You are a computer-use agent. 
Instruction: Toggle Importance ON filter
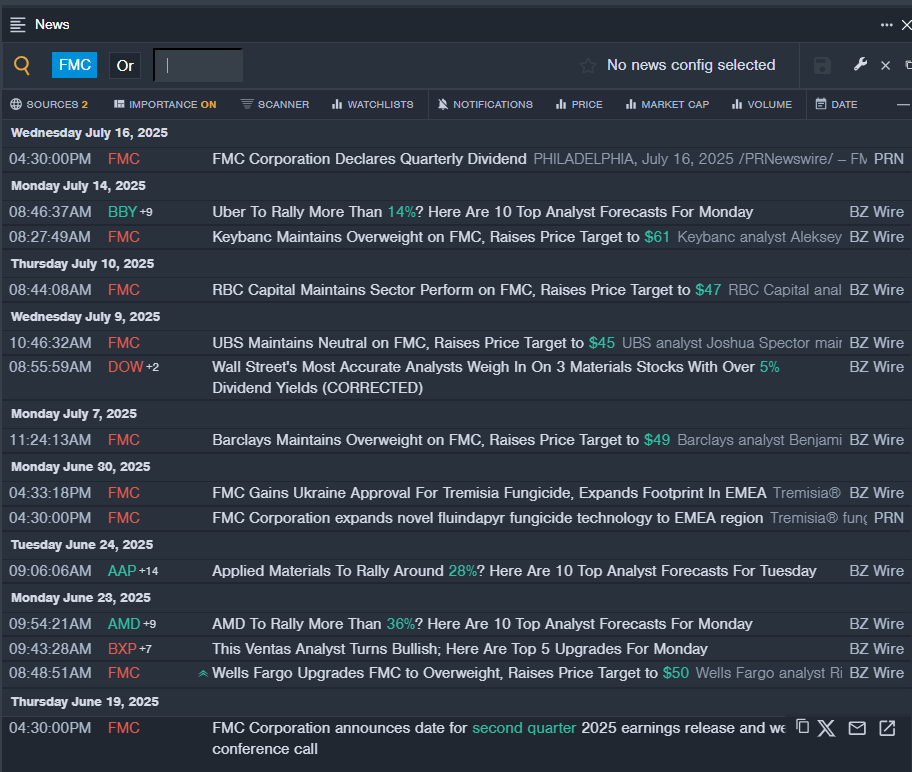pos(165,105)
